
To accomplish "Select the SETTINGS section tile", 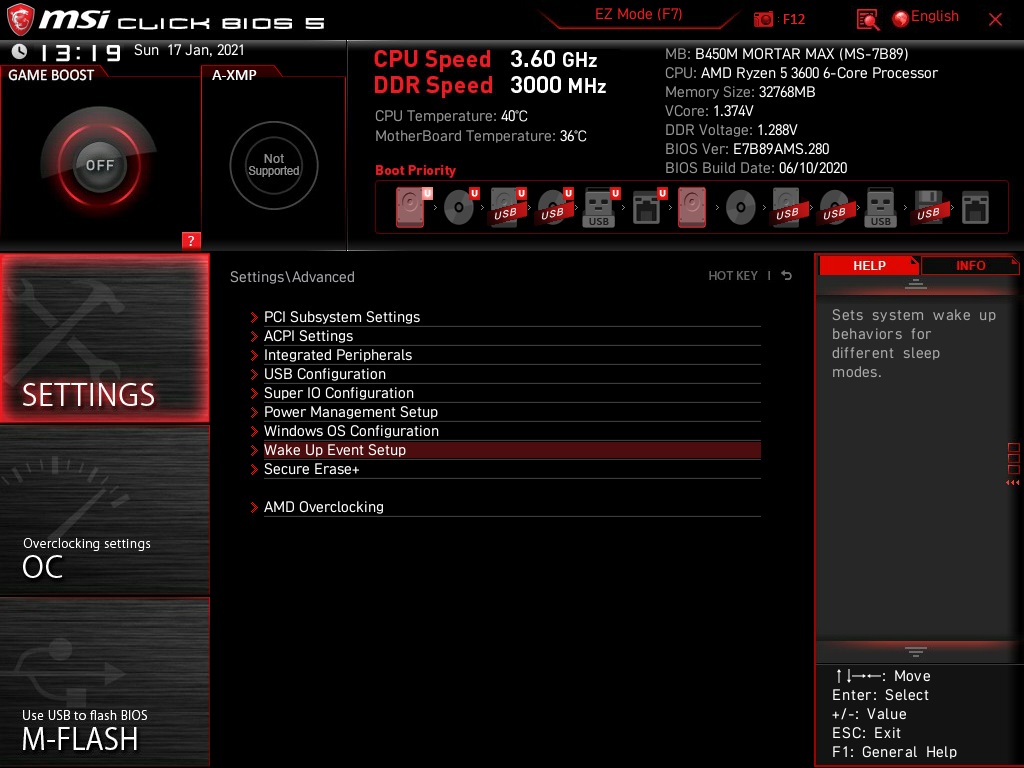I will pyautogui.click(x=104, y=338).
